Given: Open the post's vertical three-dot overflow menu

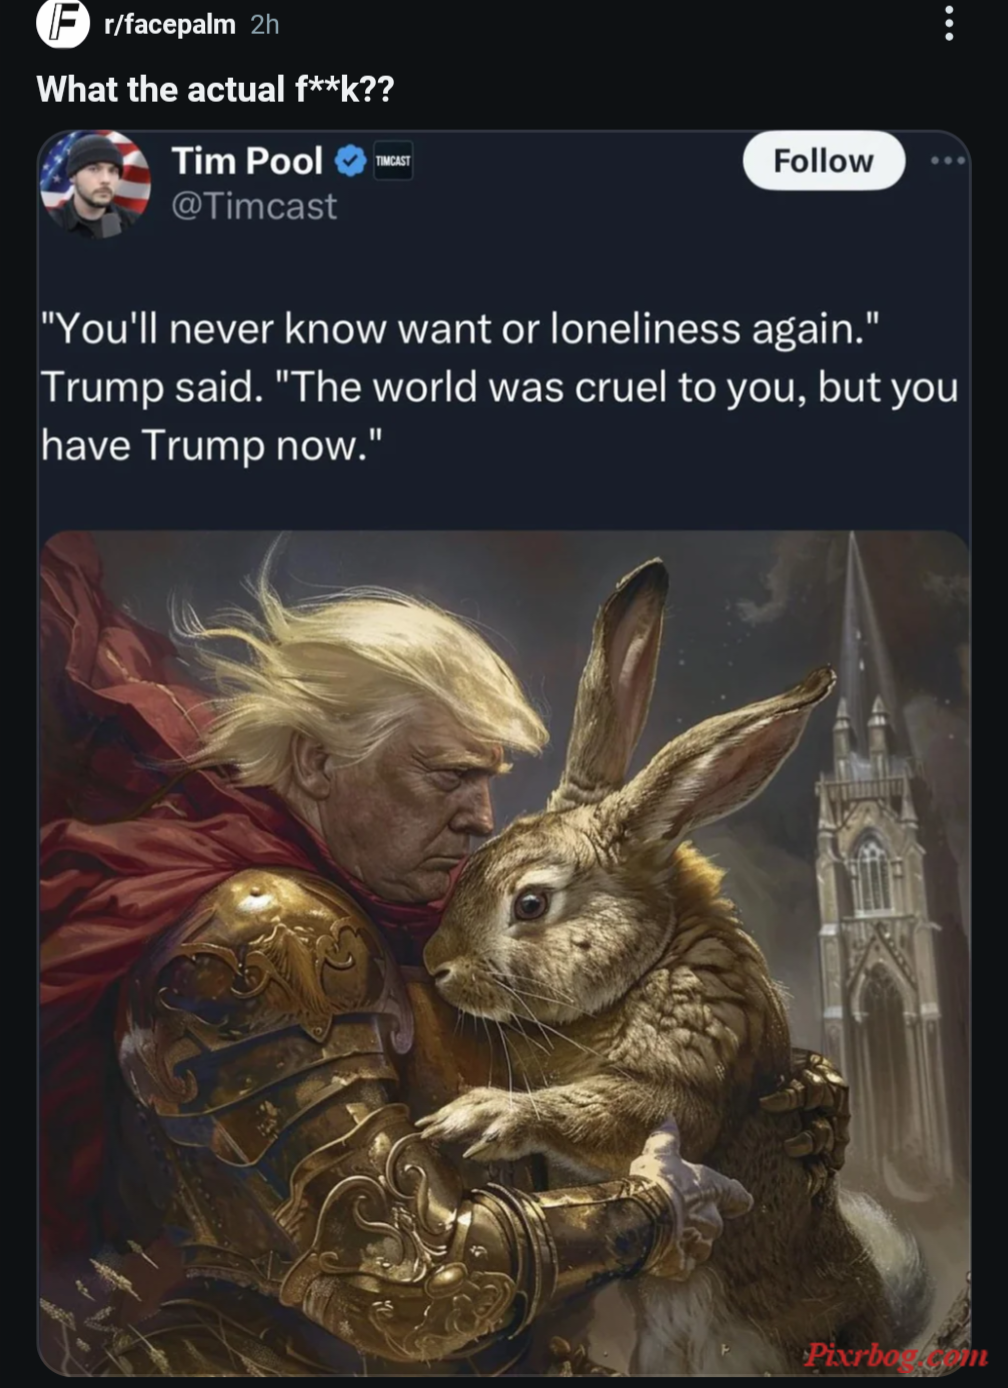Looking at the screenshot, I should point(949,23).
